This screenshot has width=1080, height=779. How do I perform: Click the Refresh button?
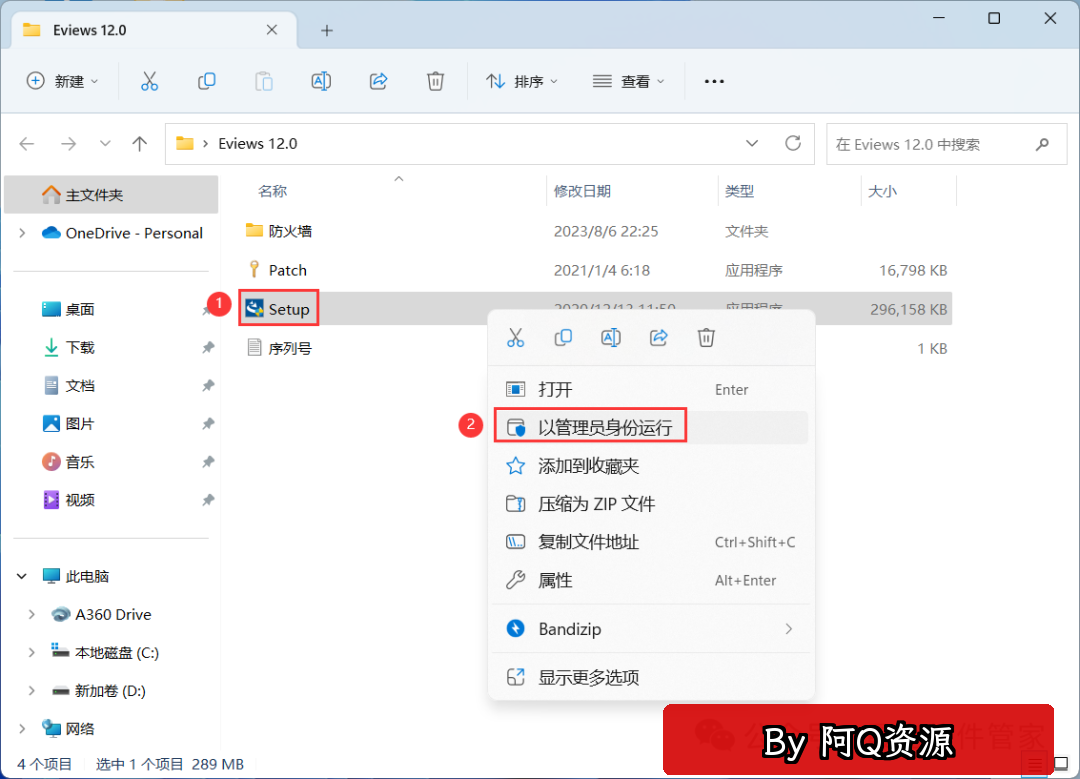(x=793, y=143)
